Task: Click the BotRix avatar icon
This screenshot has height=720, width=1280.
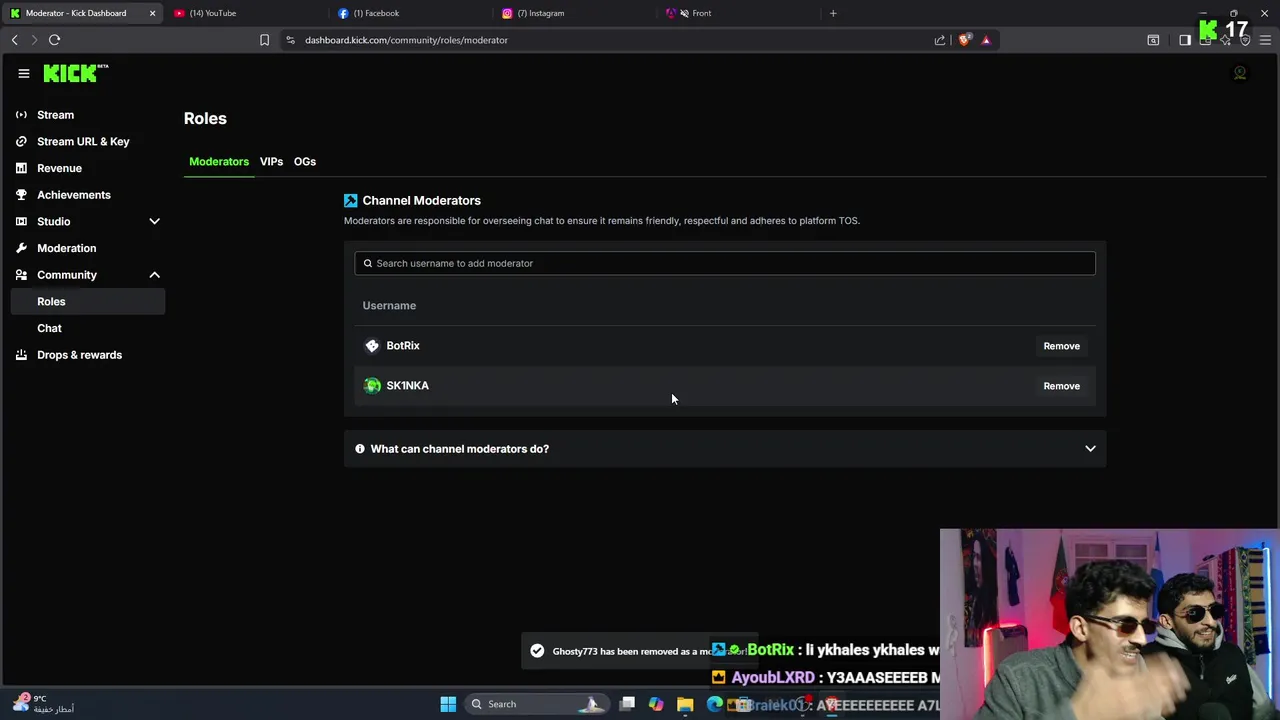Action: pos(372,346)
